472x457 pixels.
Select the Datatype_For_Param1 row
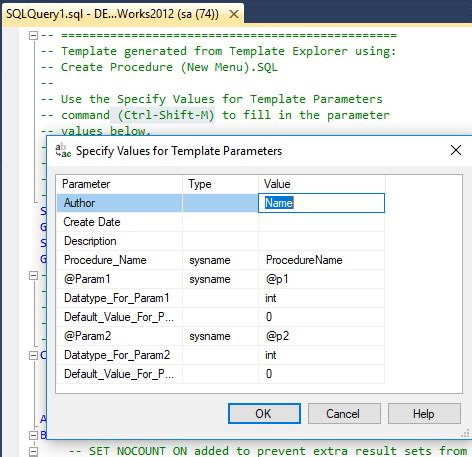pos(220,298)
